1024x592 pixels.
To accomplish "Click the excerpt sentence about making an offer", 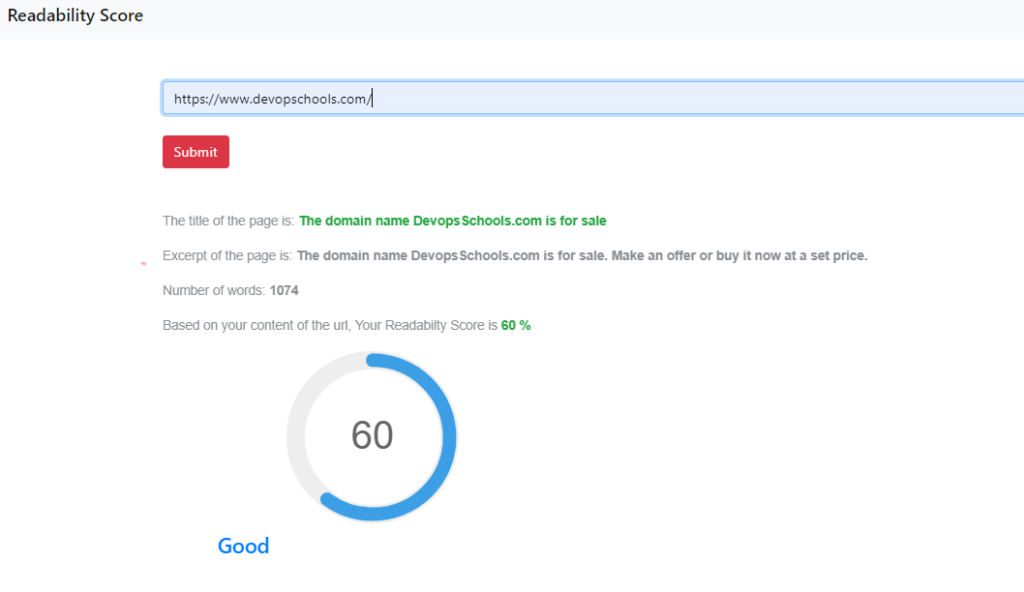I will 582,255.
